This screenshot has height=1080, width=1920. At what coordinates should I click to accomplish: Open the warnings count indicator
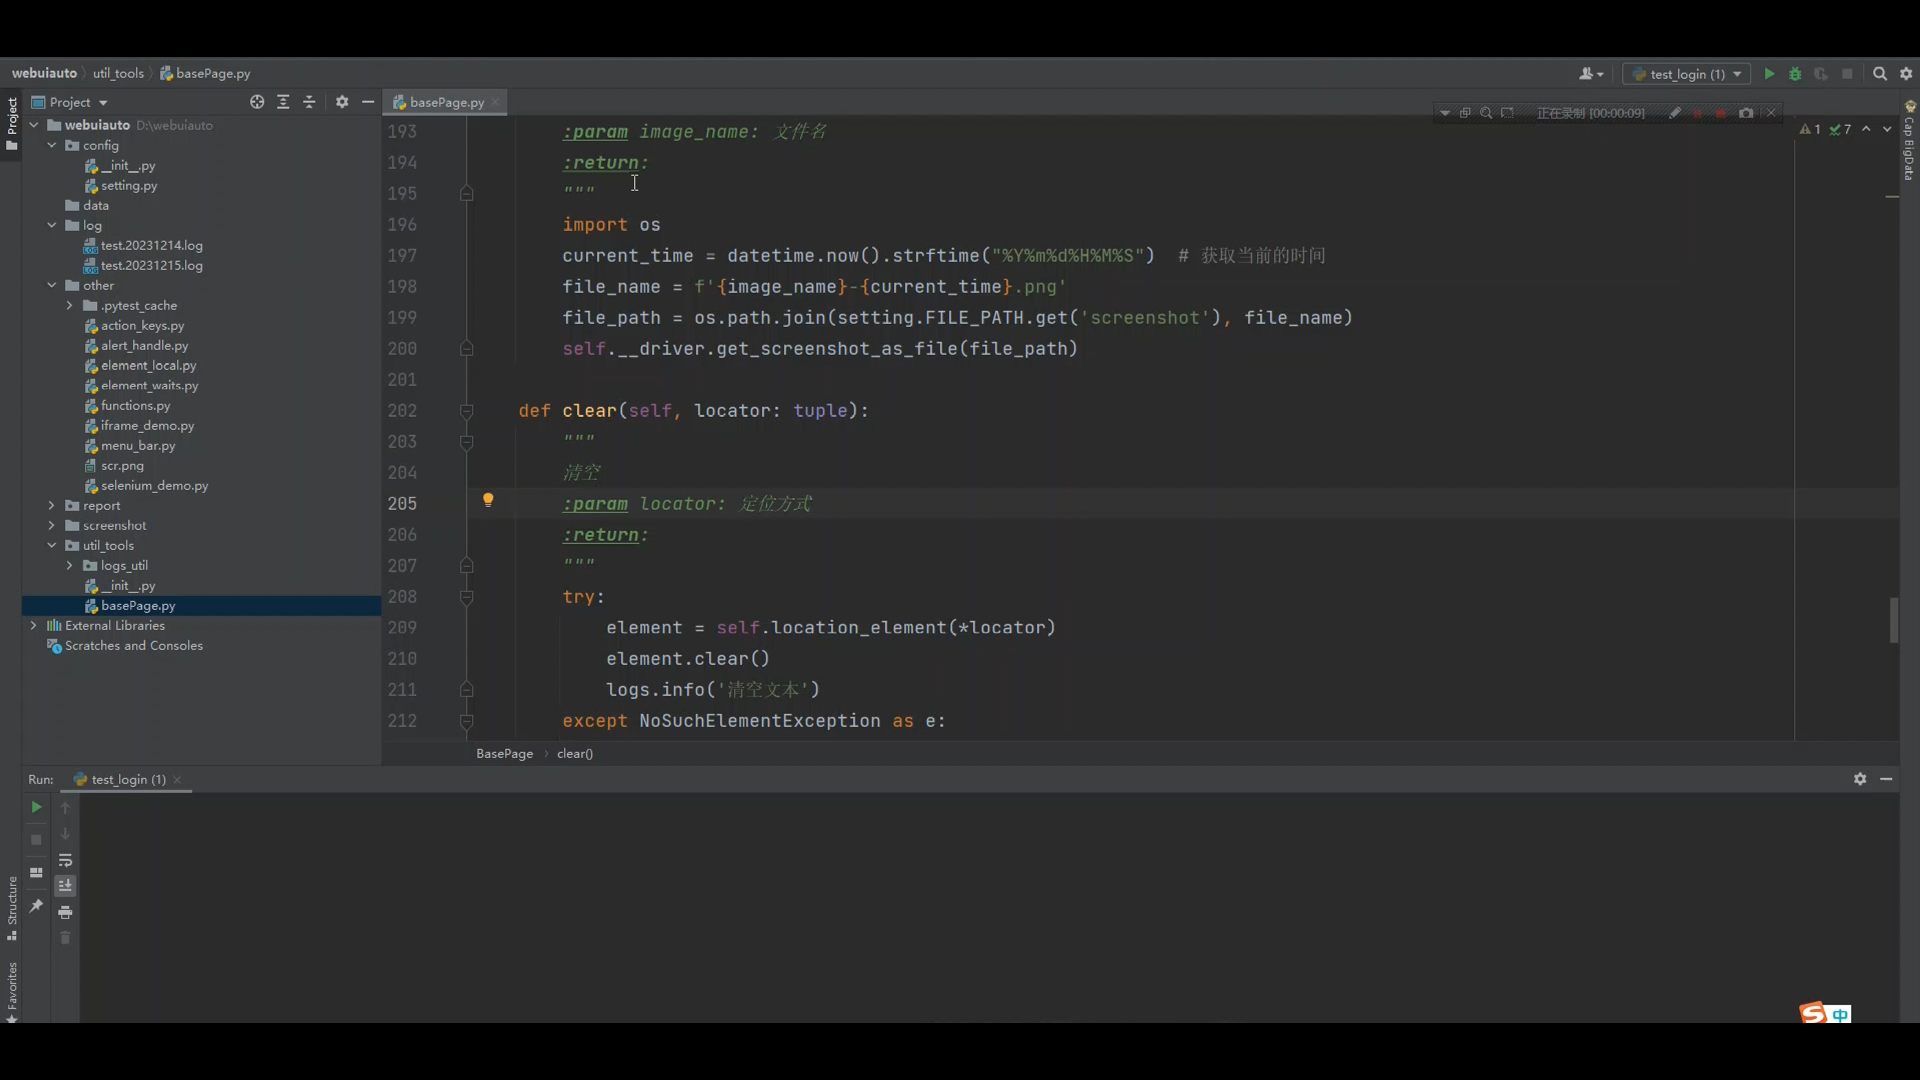[1810, 129]
